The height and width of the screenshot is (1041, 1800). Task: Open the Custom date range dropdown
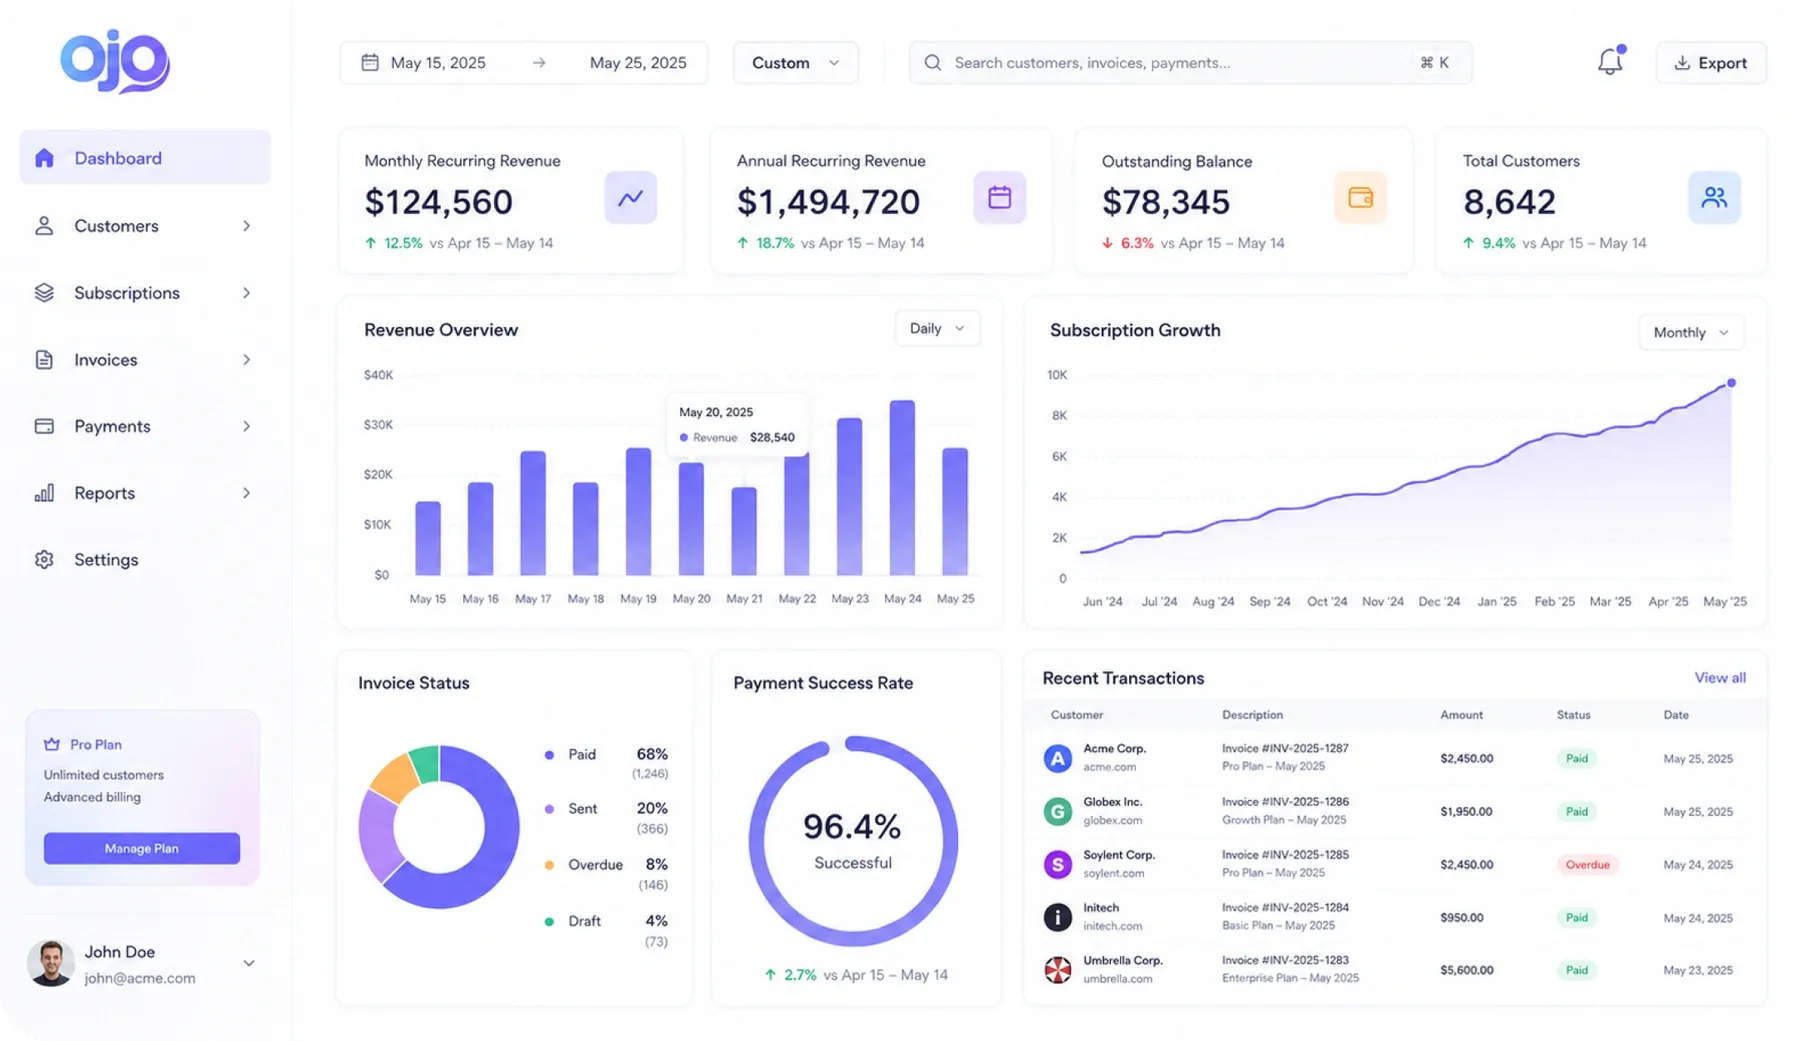[795, 62]
